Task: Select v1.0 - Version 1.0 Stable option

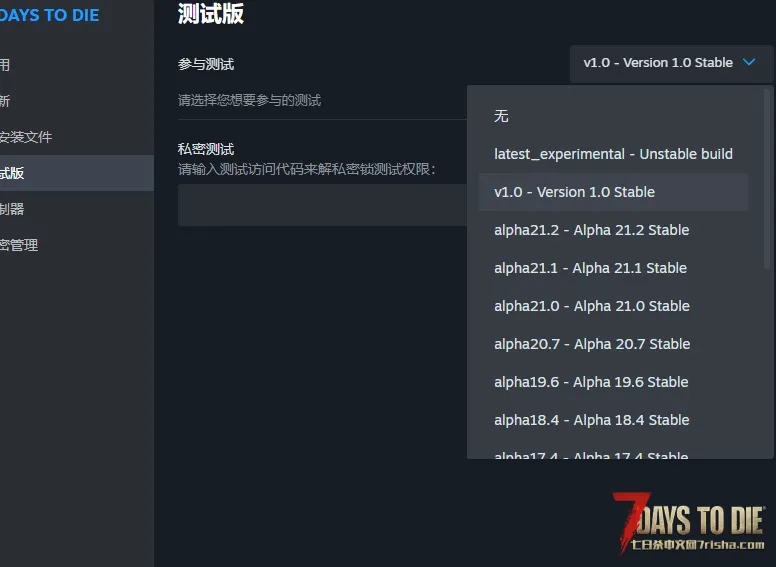Action: (613, 192)
